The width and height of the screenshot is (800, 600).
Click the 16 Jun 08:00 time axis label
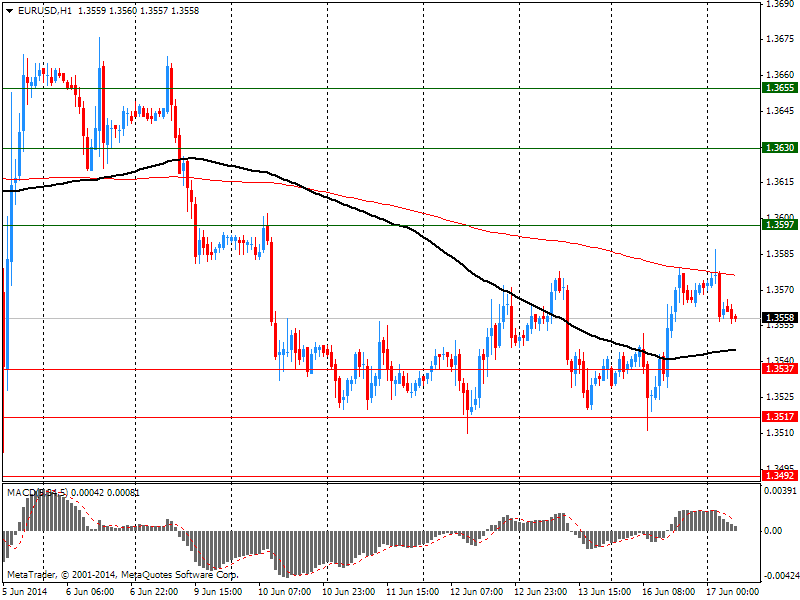pos(669,592)
